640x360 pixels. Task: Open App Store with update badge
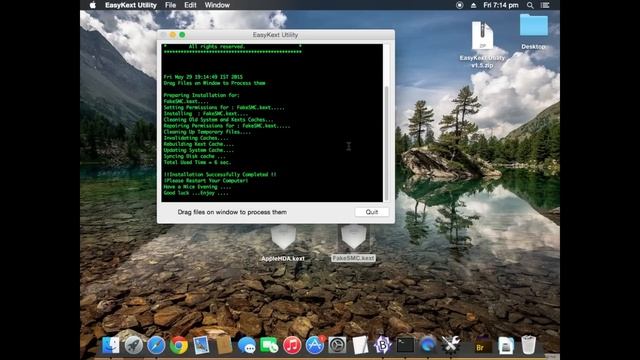tap(315, 345)
